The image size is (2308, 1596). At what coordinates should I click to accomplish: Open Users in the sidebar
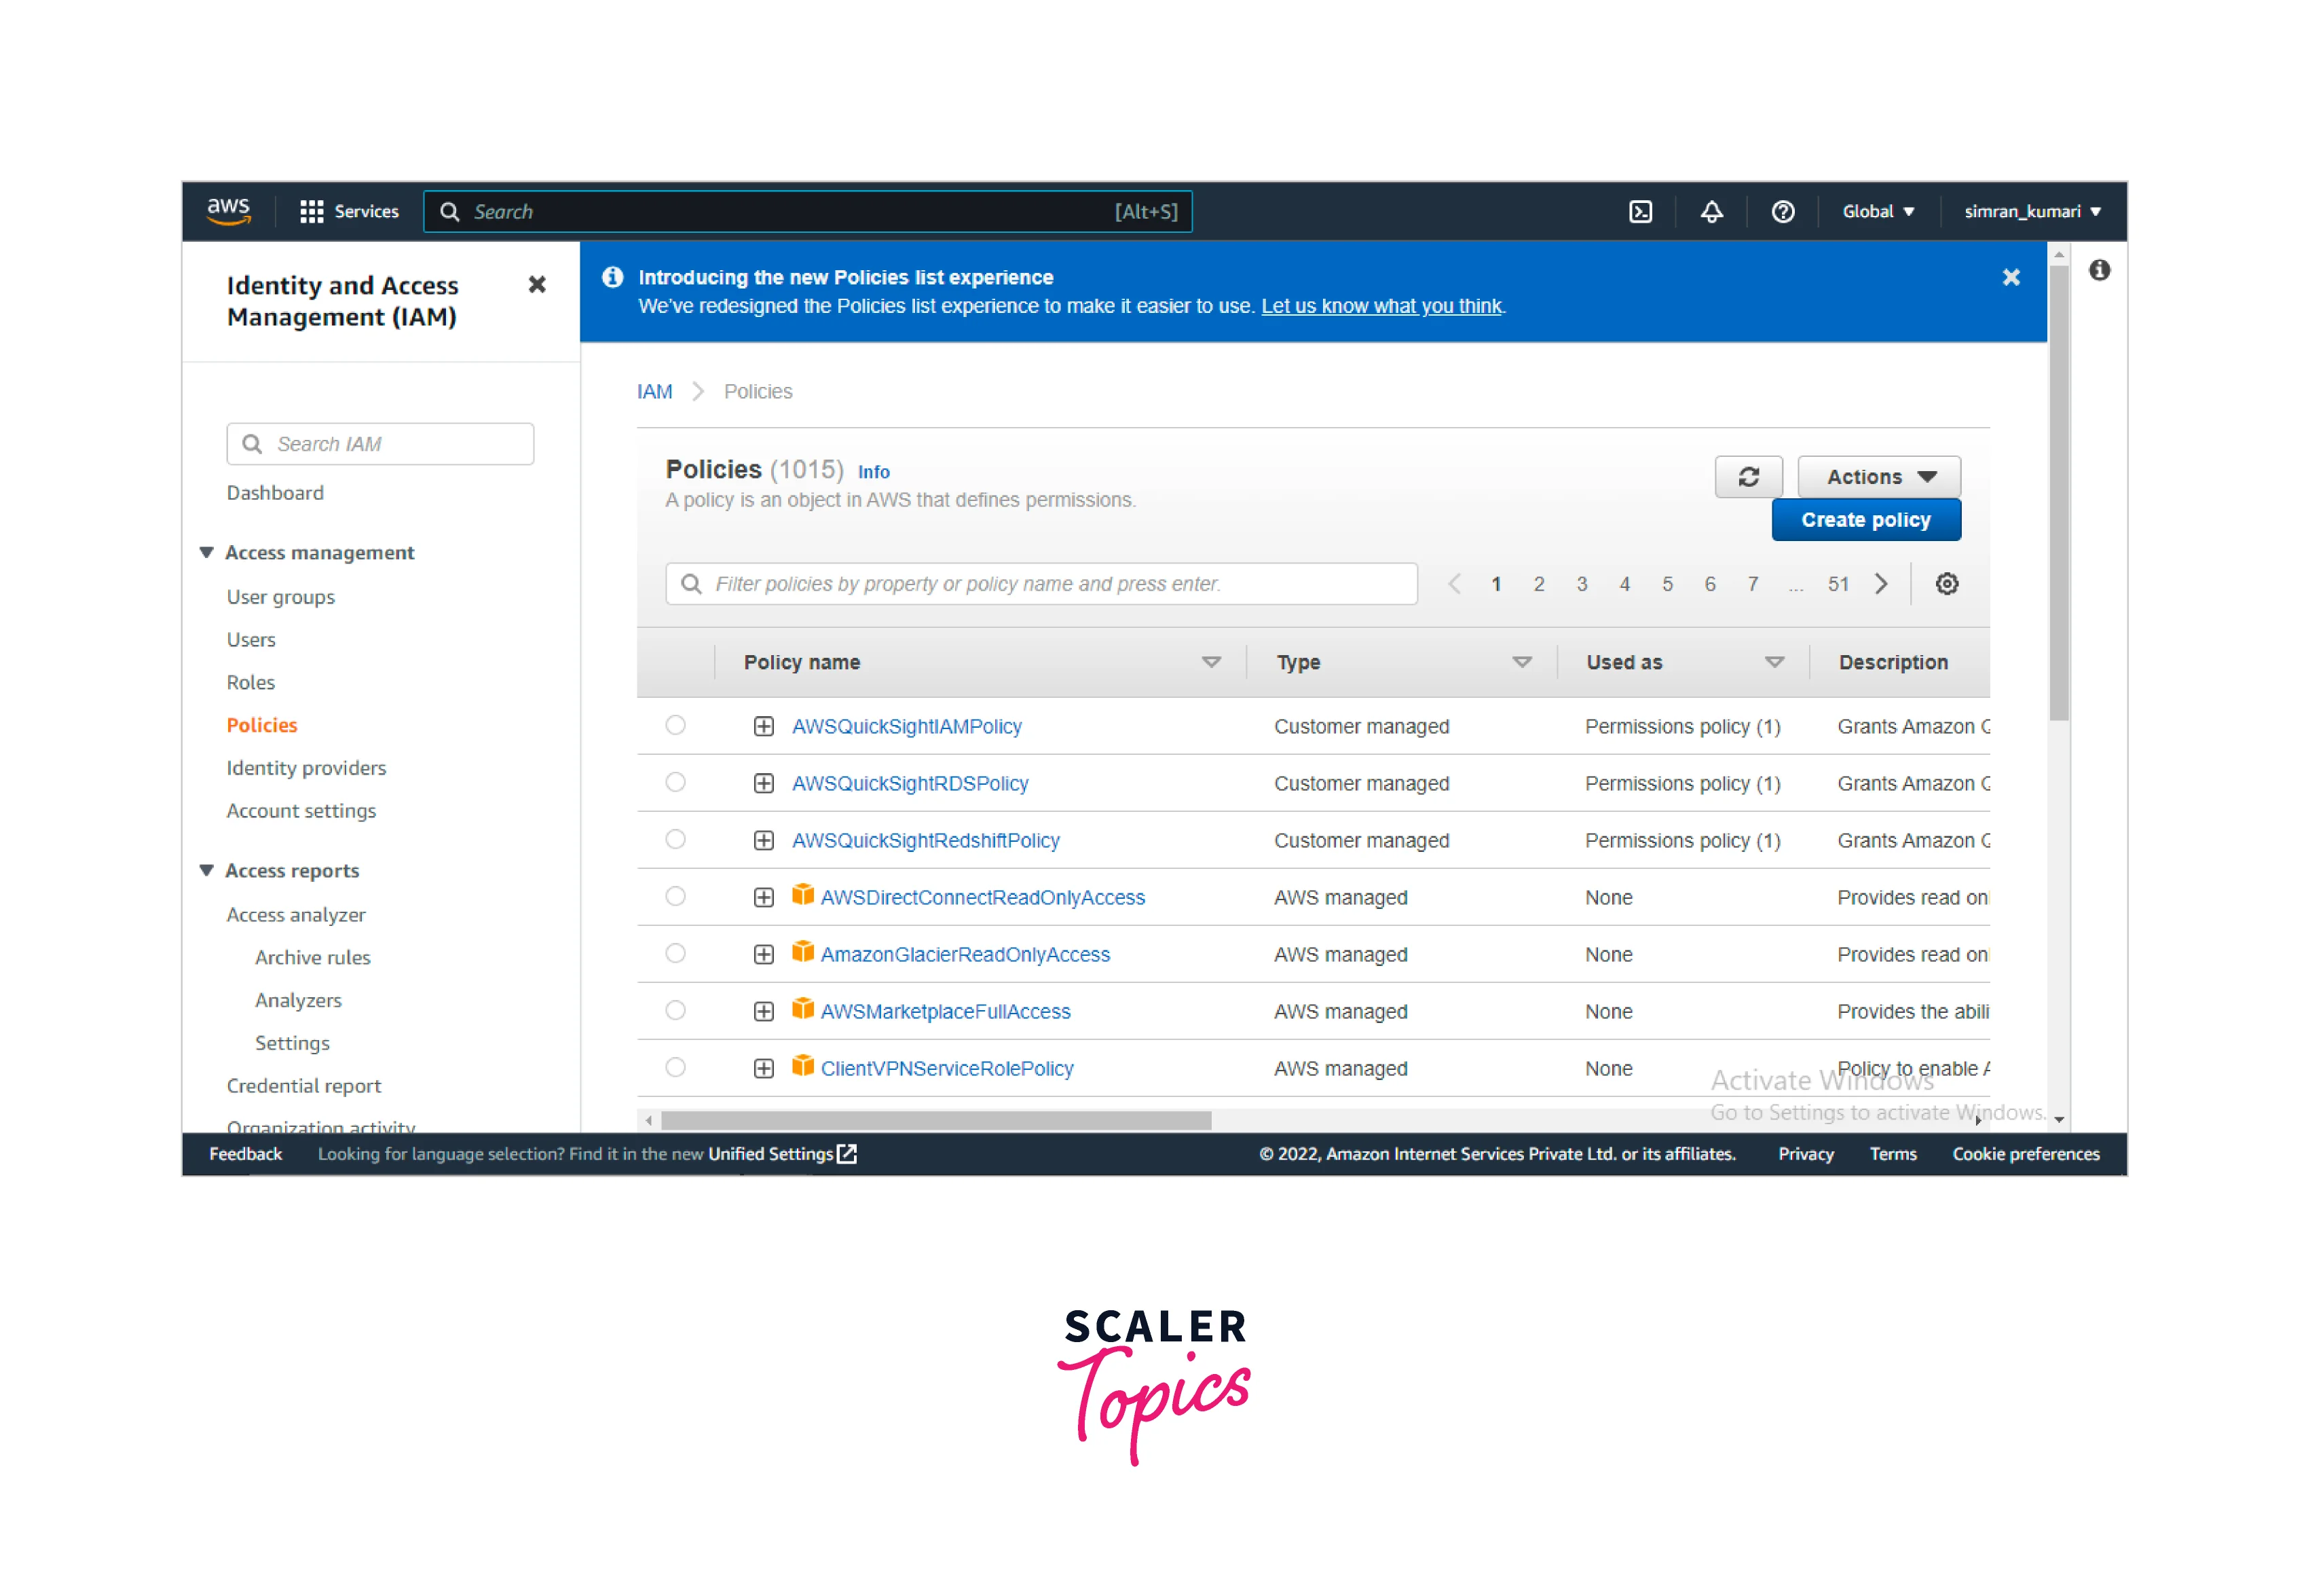click(x=250, y=640)
